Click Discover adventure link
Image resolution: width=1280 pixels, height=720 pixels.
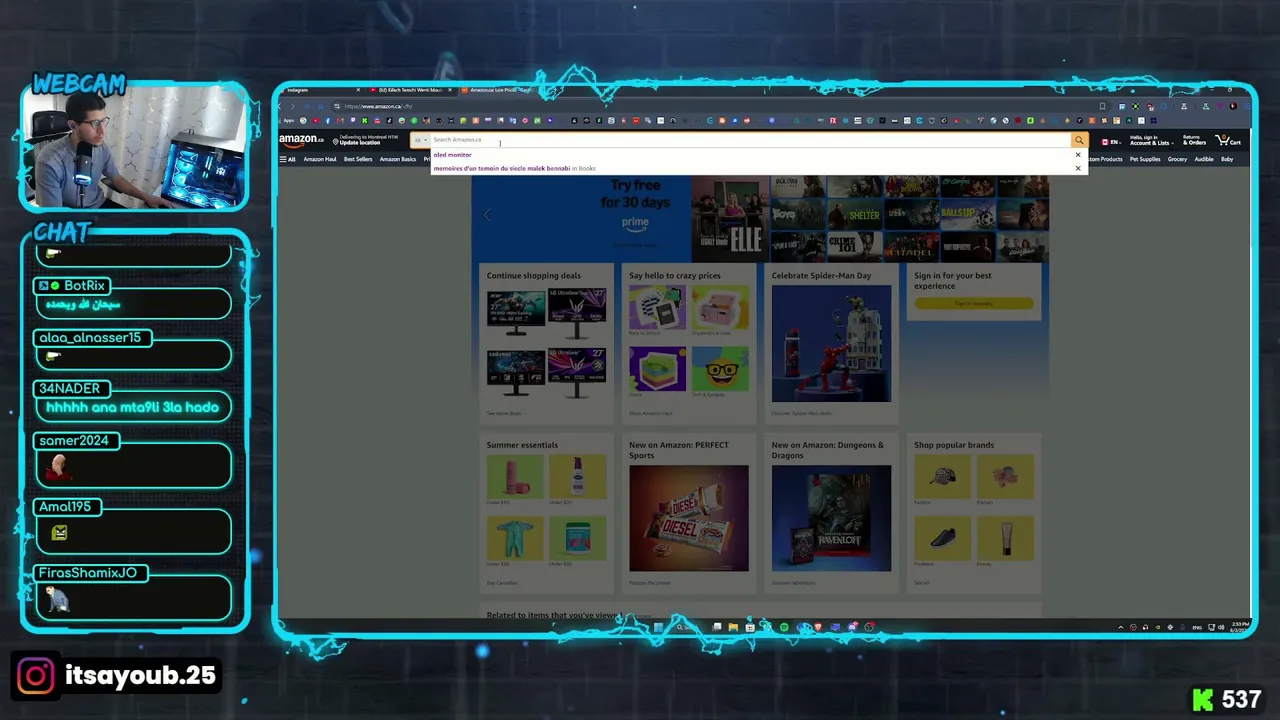(x=795, y=583)
